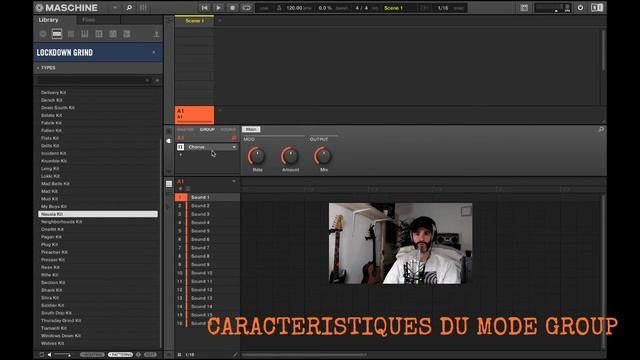The height and width of the screenshot is (360, 640).
Task: Select Down South Kit in the results list
Action: click(58, 108)
